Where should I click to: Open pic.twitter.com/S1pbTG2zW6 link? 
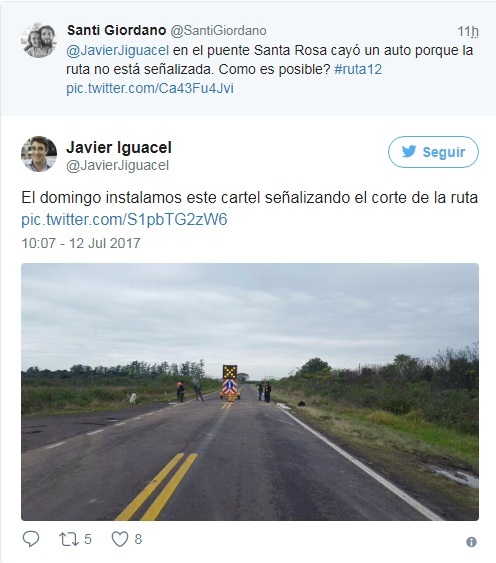[x=124, y=219]
